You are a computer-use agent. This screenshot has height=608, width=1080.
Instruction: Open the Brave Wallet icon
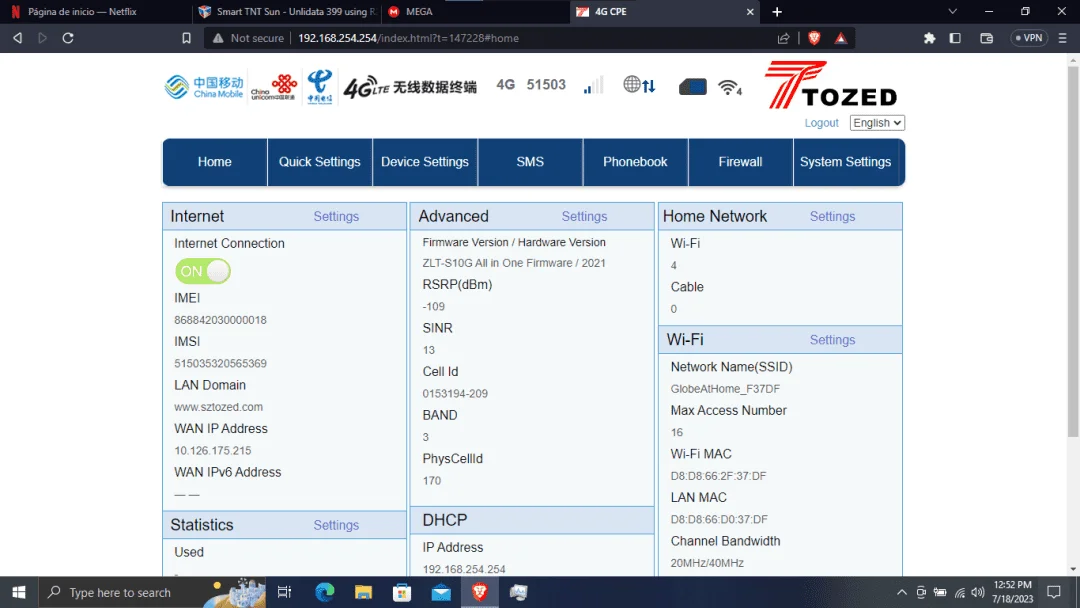(x=986, y=38)
